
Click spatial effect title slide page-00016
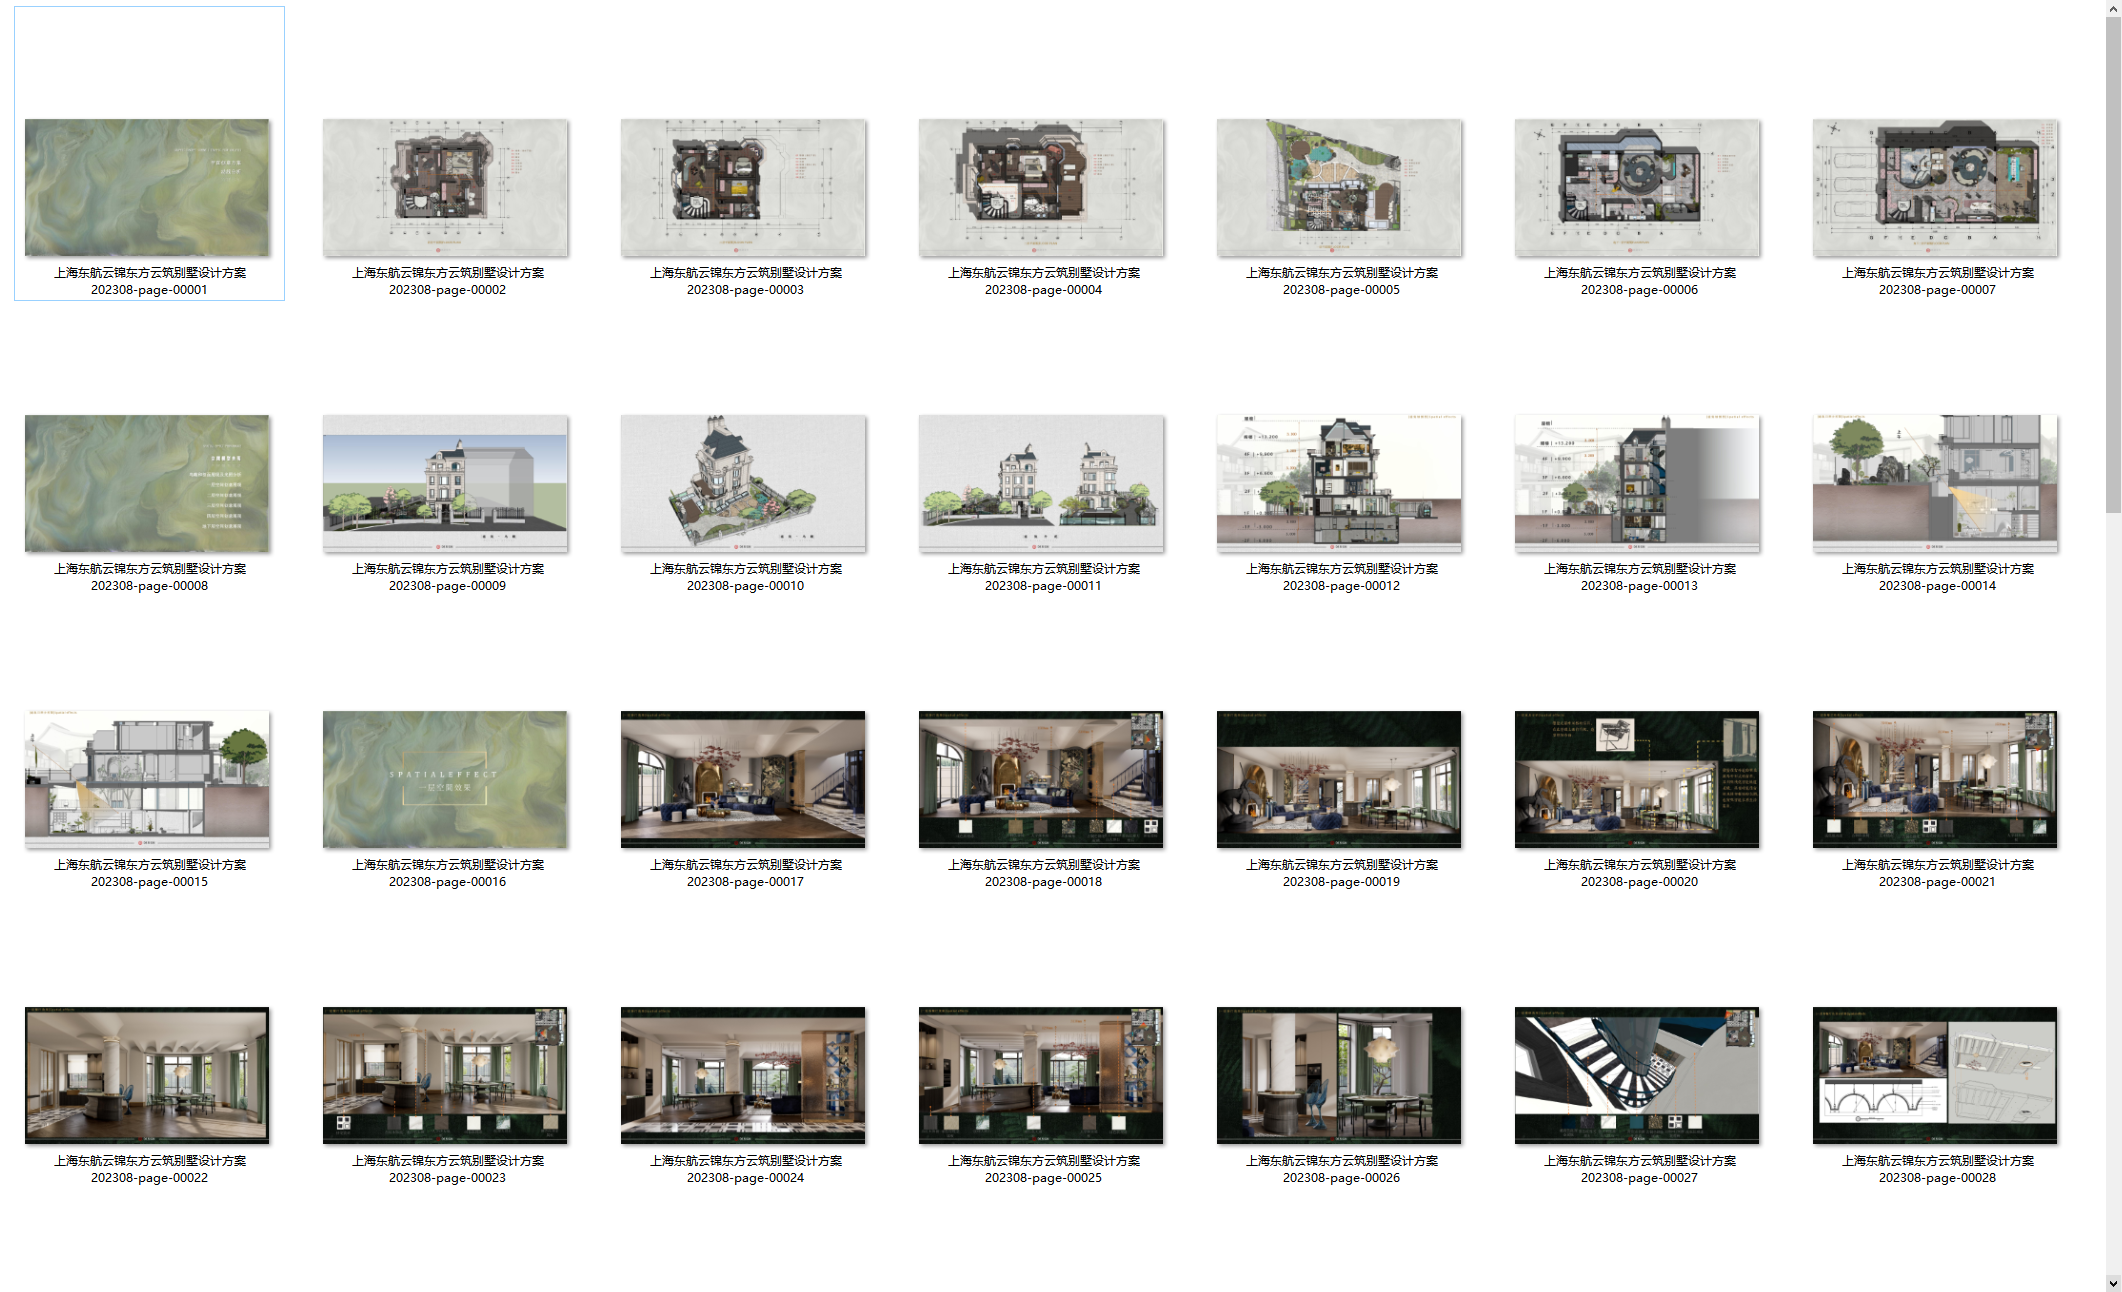(445, 779)
